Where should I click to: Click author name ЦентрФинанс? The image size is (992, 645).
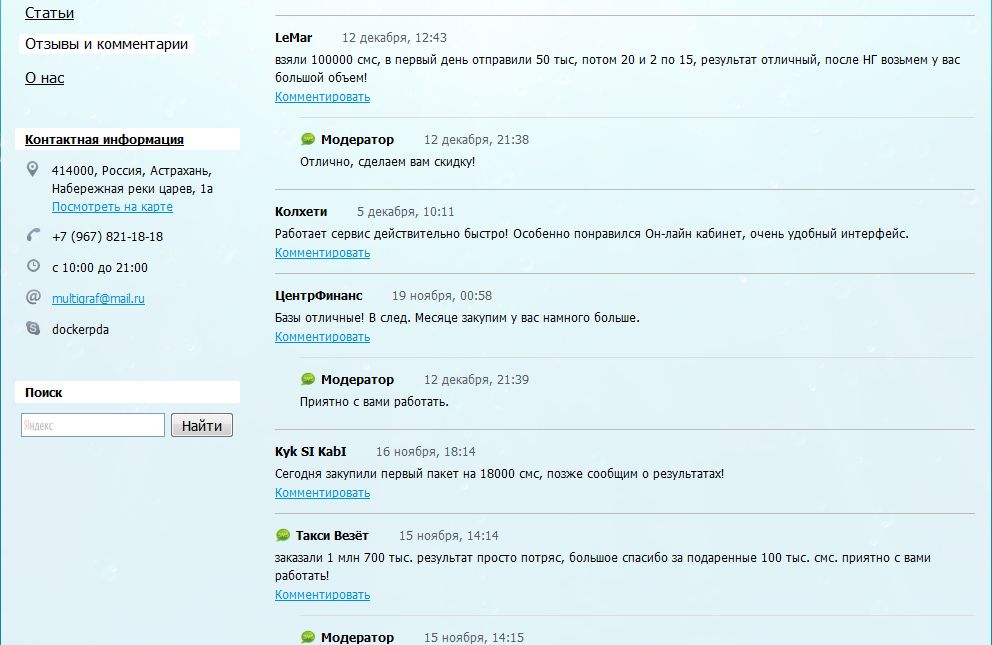(319, 296)
